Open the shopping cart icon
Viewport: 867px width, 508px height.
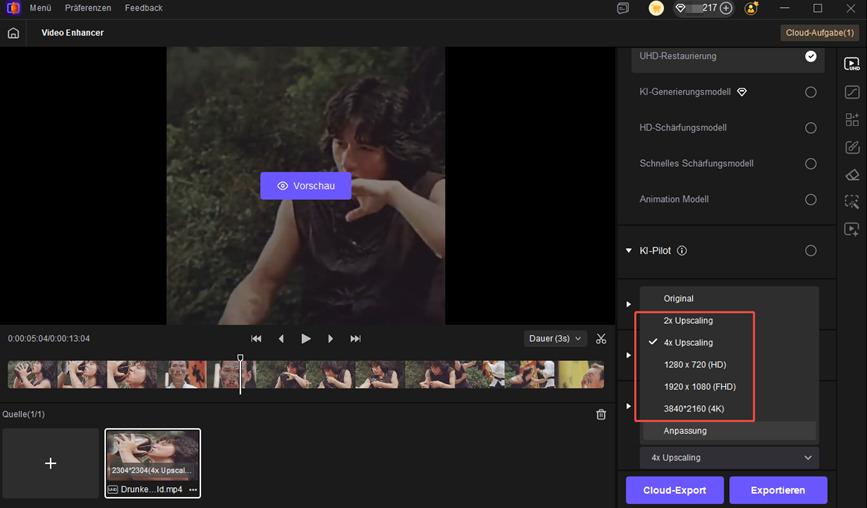[x=656, y=8]
